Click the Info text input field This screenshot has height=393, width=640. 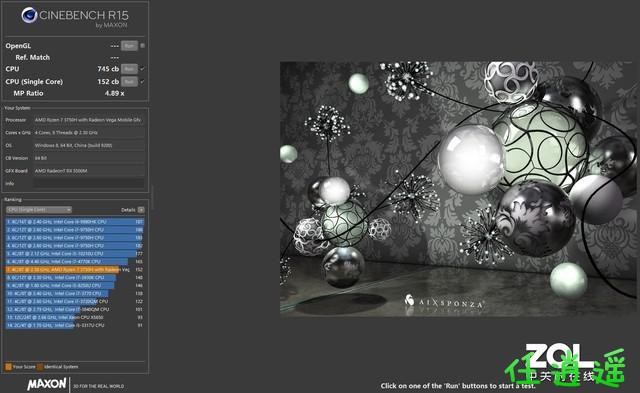pyautogui.click(x=89, y=183)
